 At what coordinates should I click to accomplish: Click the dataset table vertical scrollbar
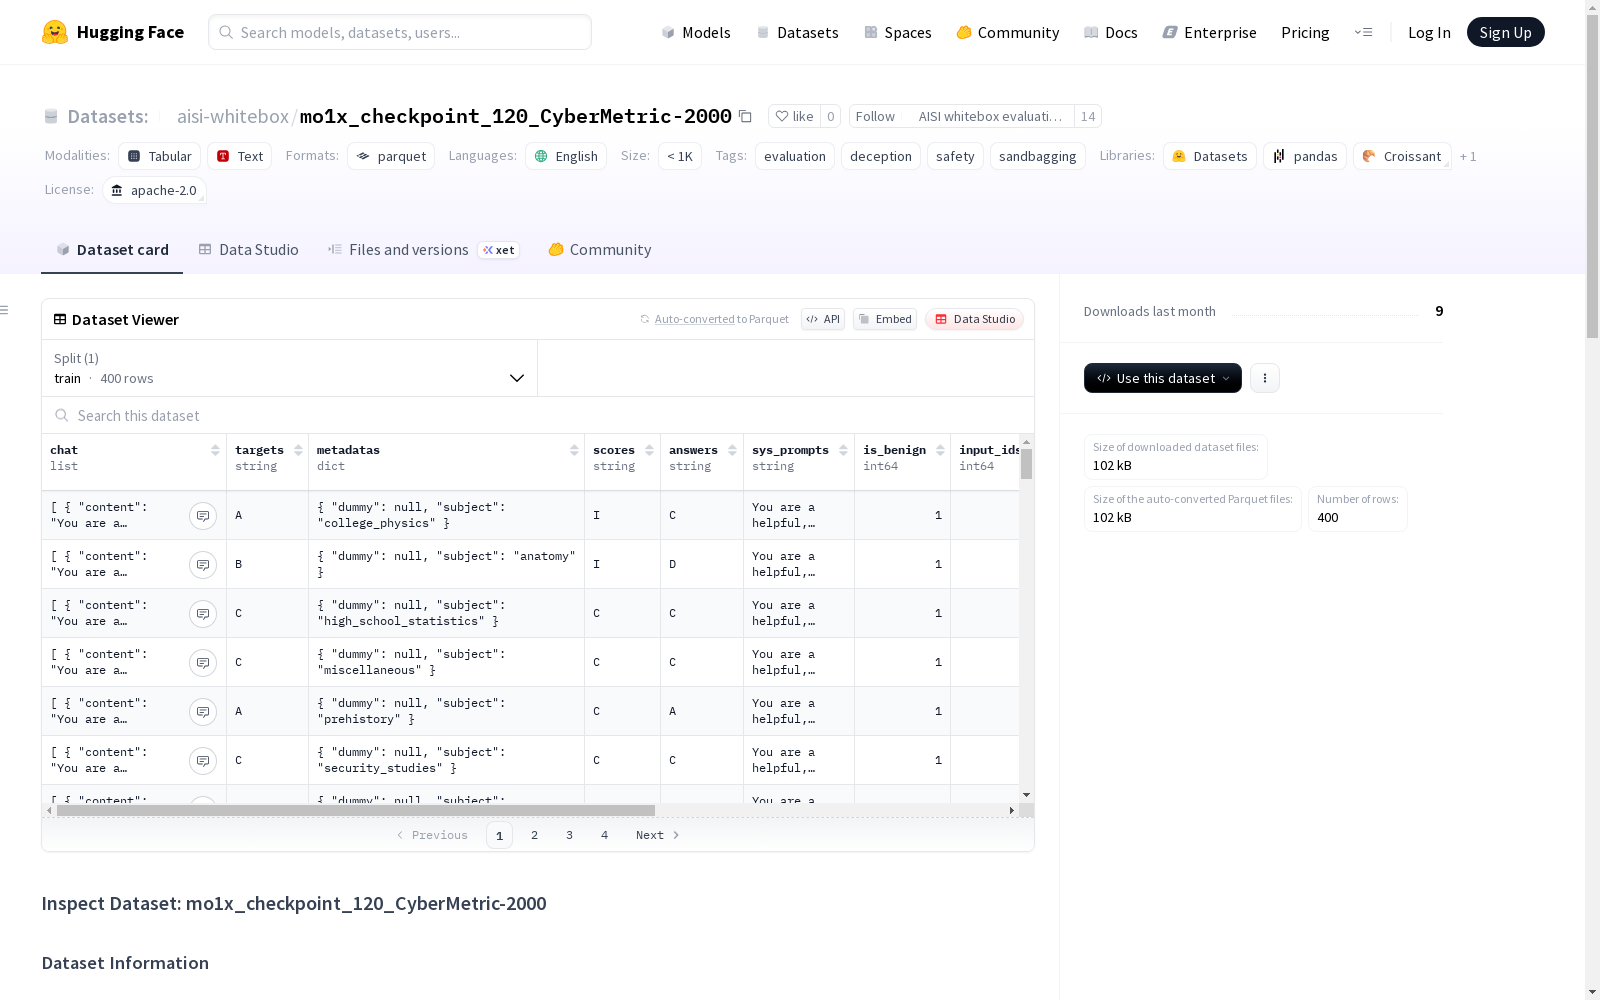(1026, 464)
